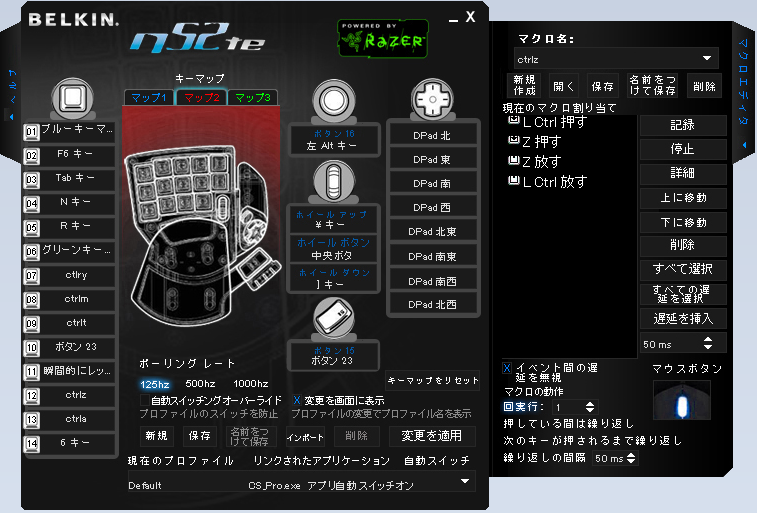Select 'Z 放す' macro event
The image size is (757, 513).
535,162
